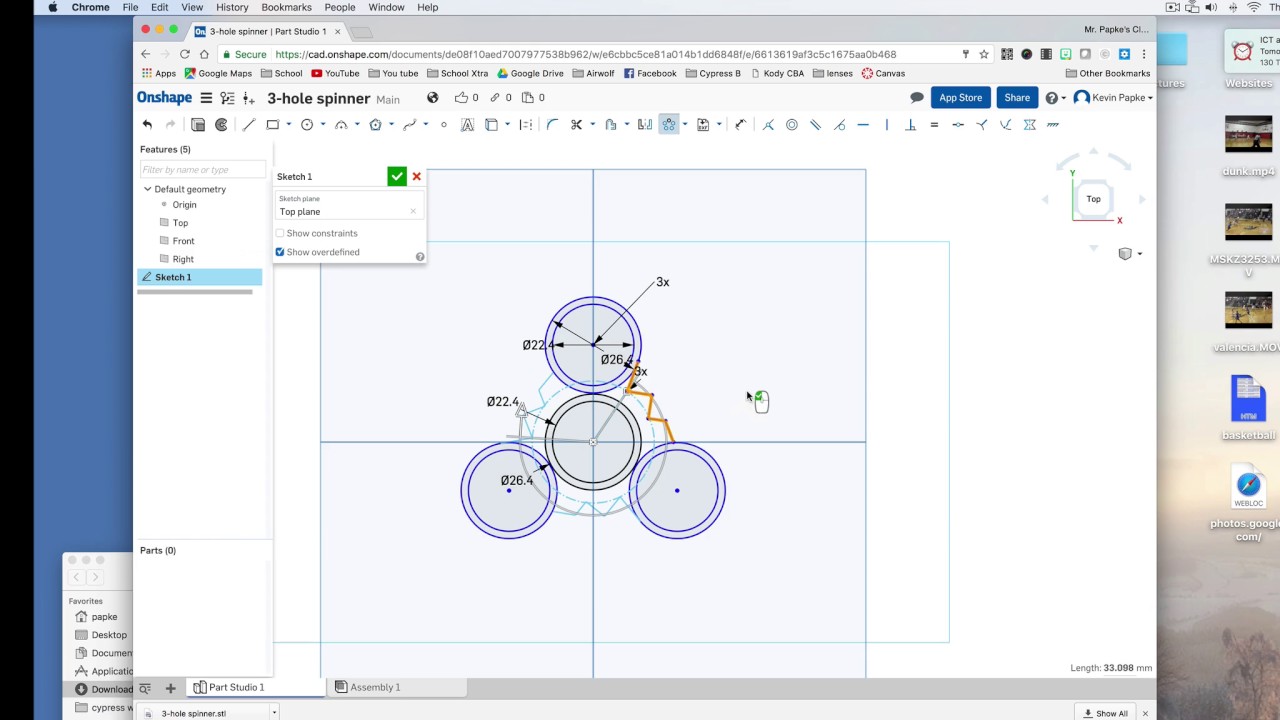Select the Trim scissors tool
1280x720 pixels.
pos(576,125)
